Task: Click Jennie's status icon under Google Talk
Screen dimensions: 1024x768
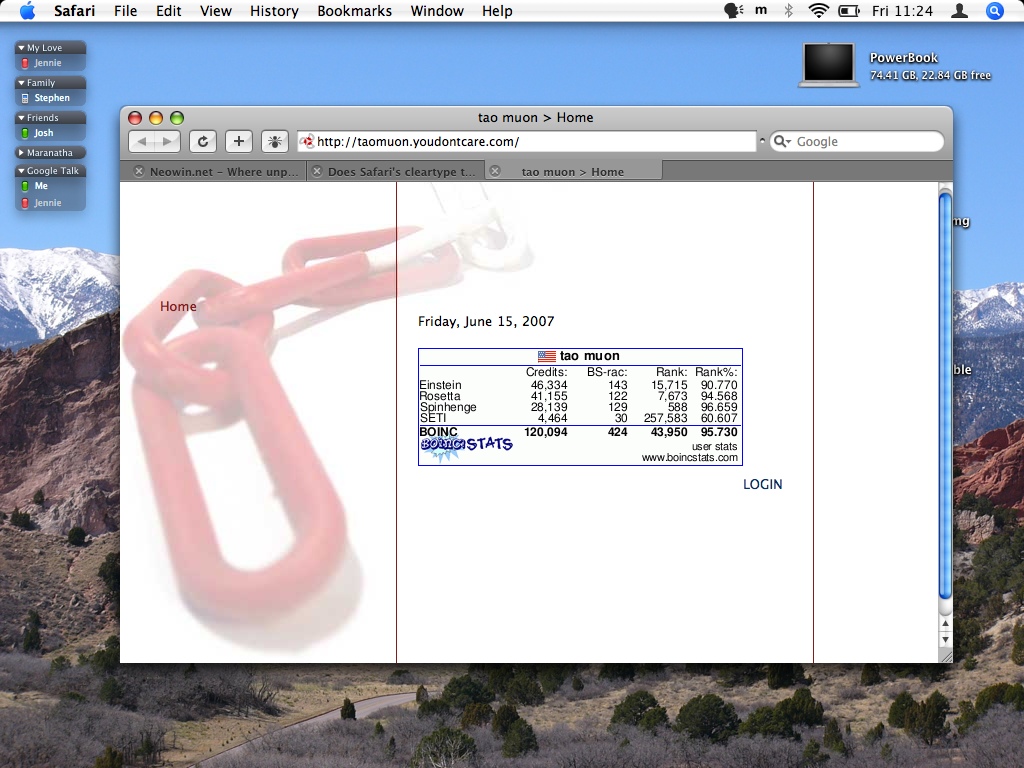Action: pos(25,203)
